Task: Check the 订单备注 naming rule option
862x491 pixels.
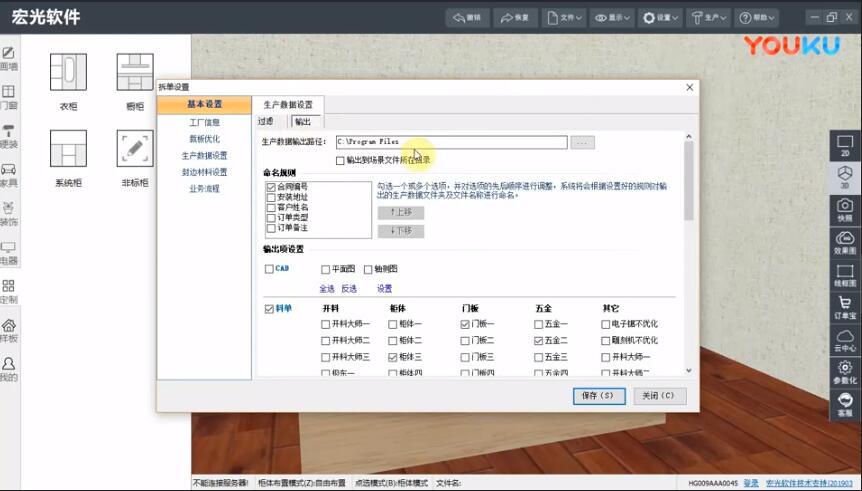Action: 271,228
